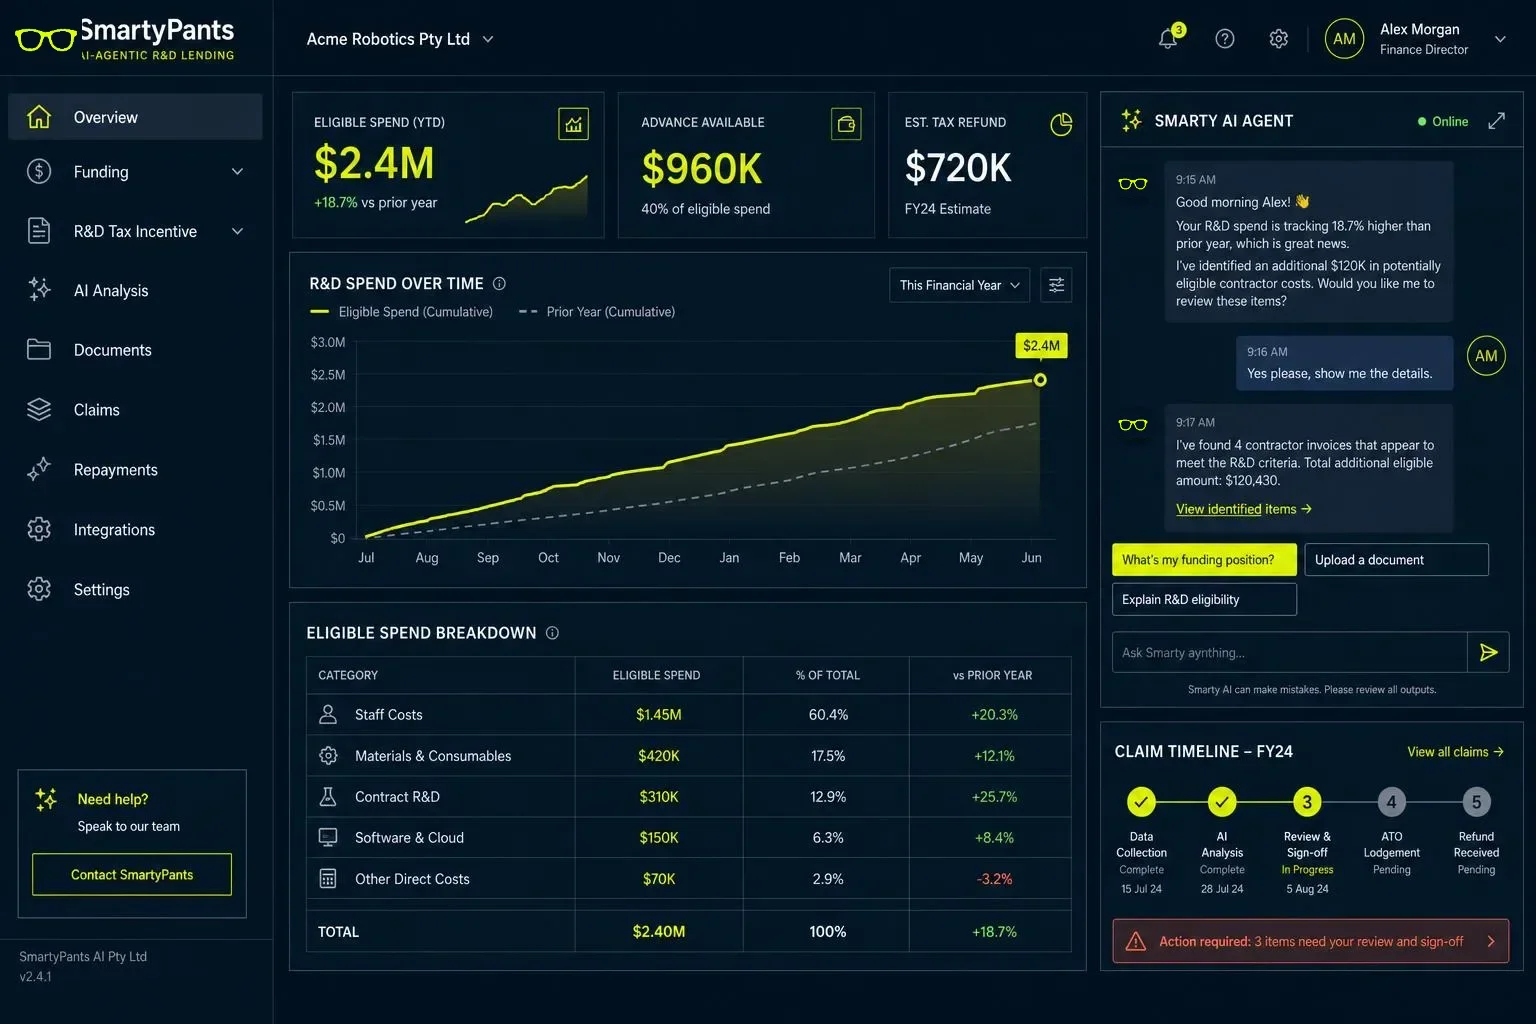
Task: Click the Contract R&D flask icon
Action: point(328,797)
